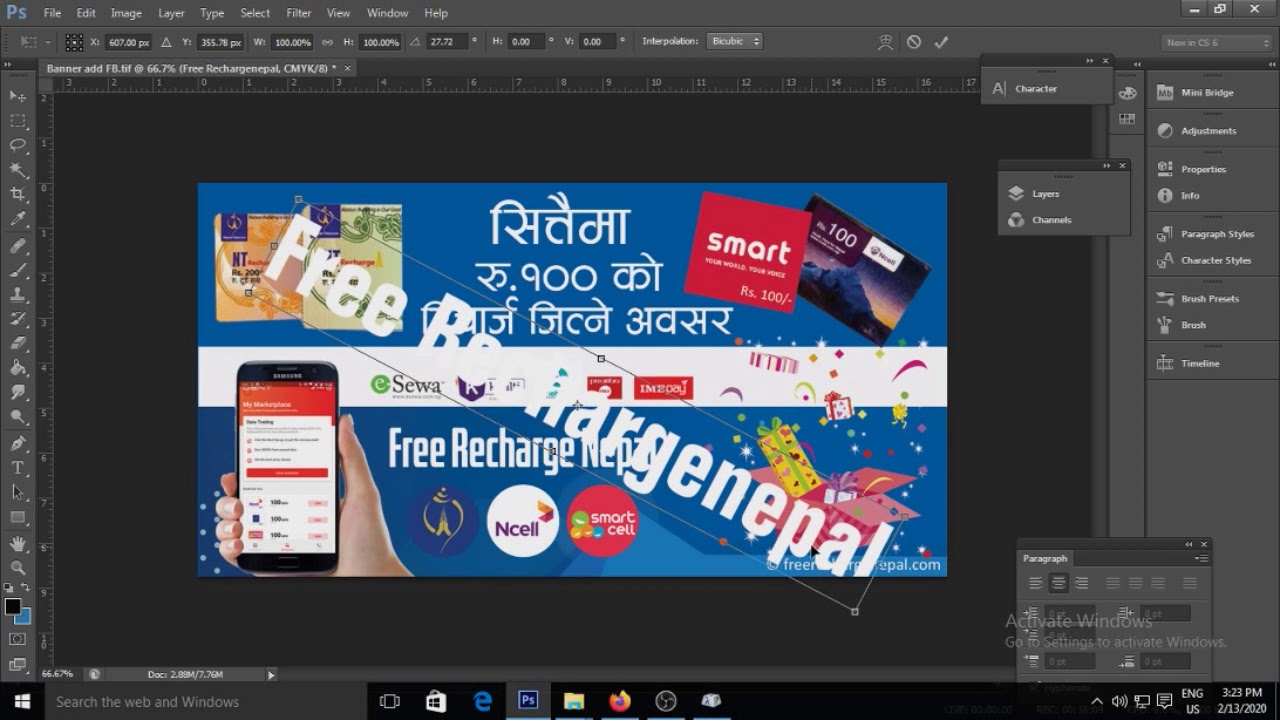Image resolution: width=1280 pixels, height=720 pixels.
Task: Click the foreground color swatch
Action: [x=12, y=607]
